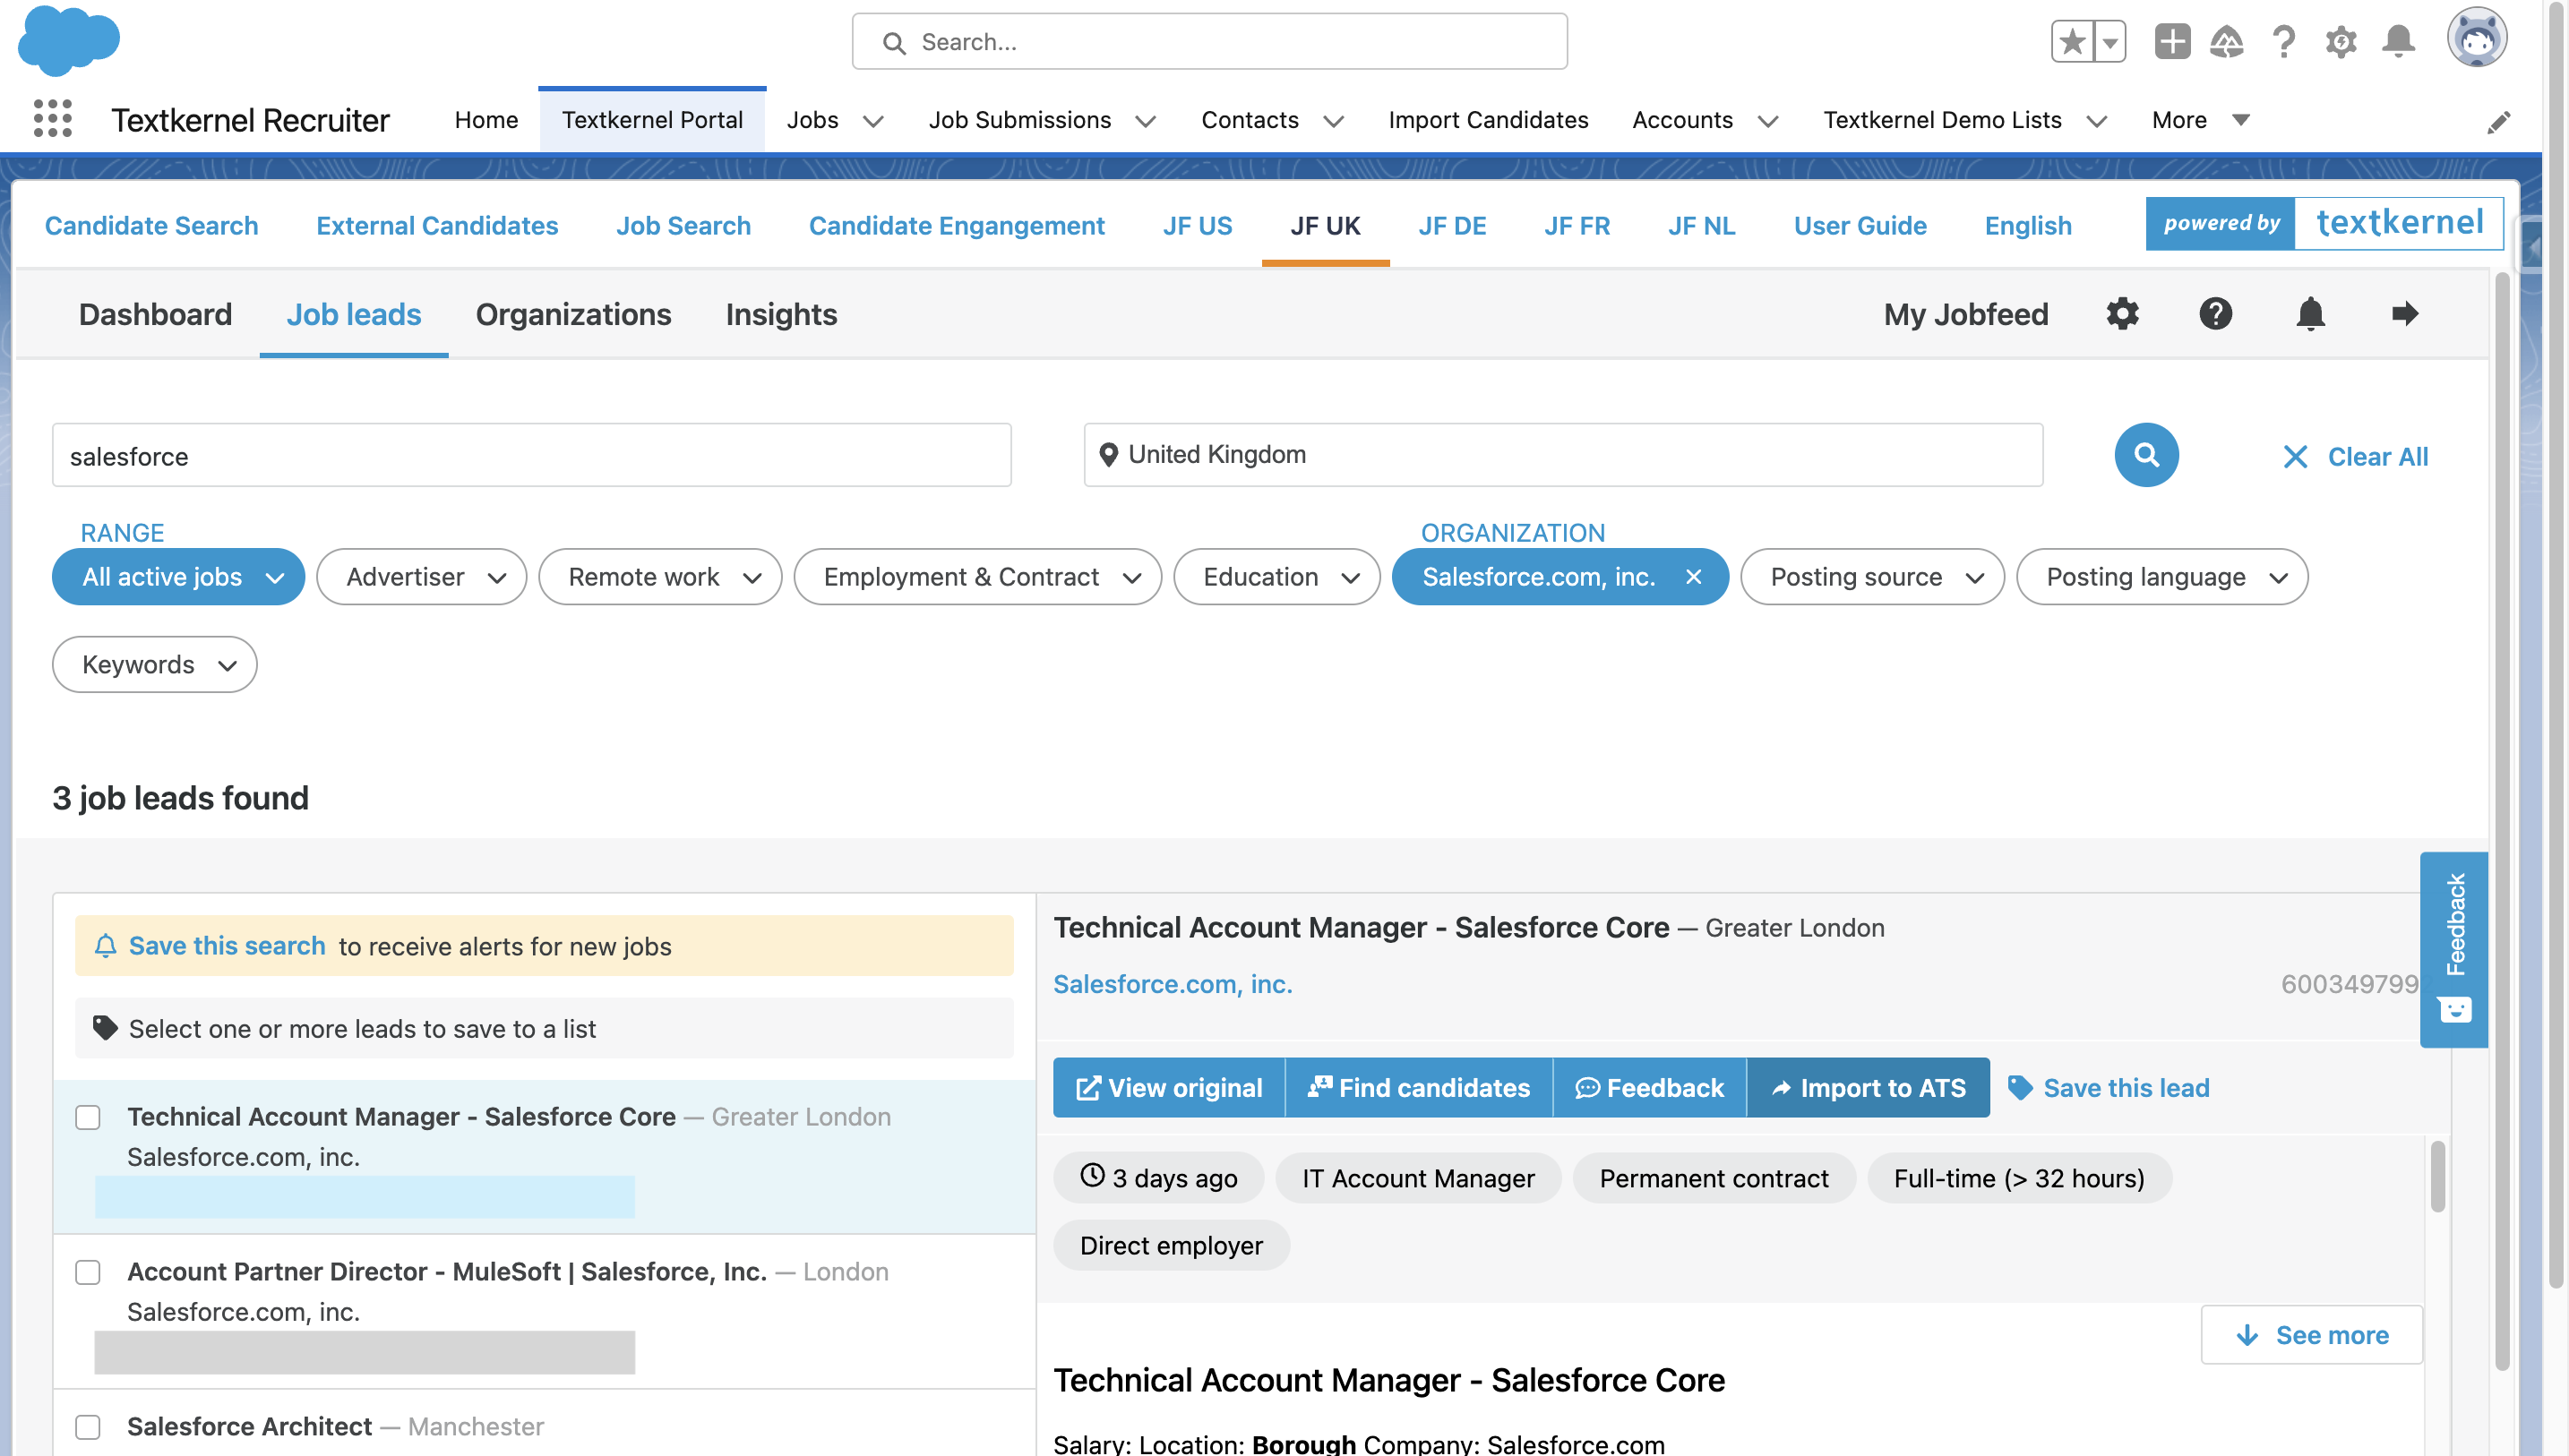This screenshot has width=2569, height=1456.
Task: Select Account Partner Director lead checkbox
Action: click(x=88, y=1272)
